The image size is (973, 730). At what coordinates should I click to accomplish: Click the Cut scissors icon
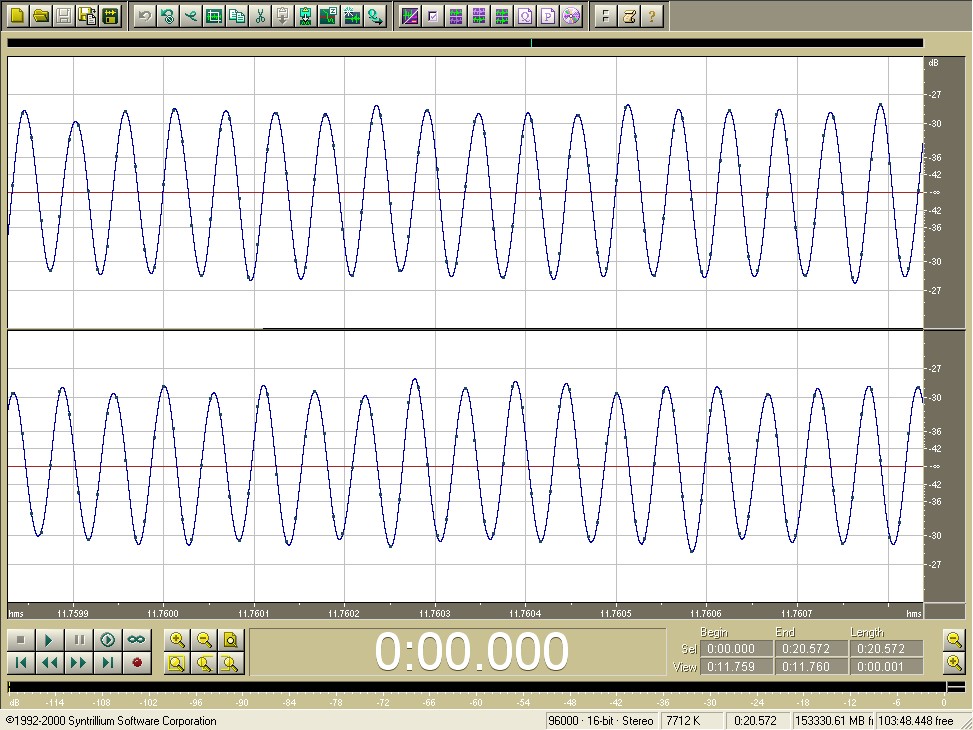tap(260, 16)
